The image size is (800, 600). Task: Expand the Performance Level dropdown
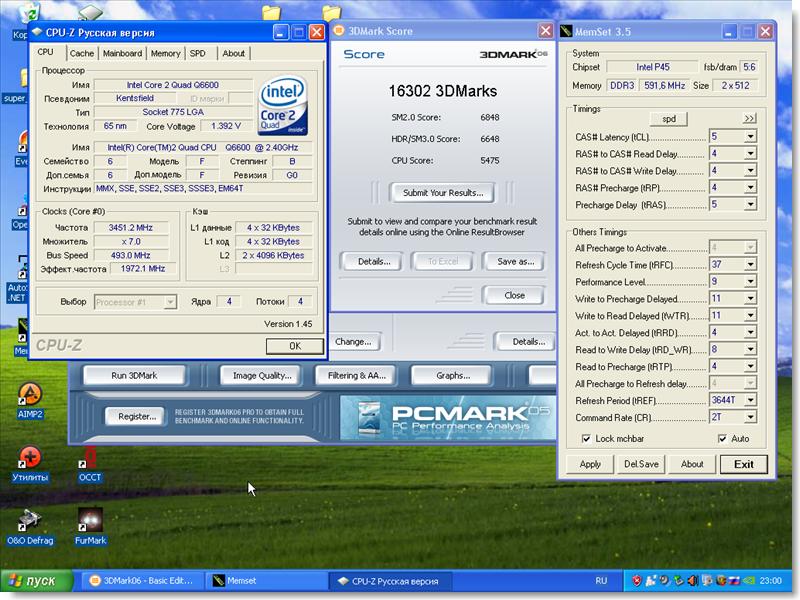(750, 282)
